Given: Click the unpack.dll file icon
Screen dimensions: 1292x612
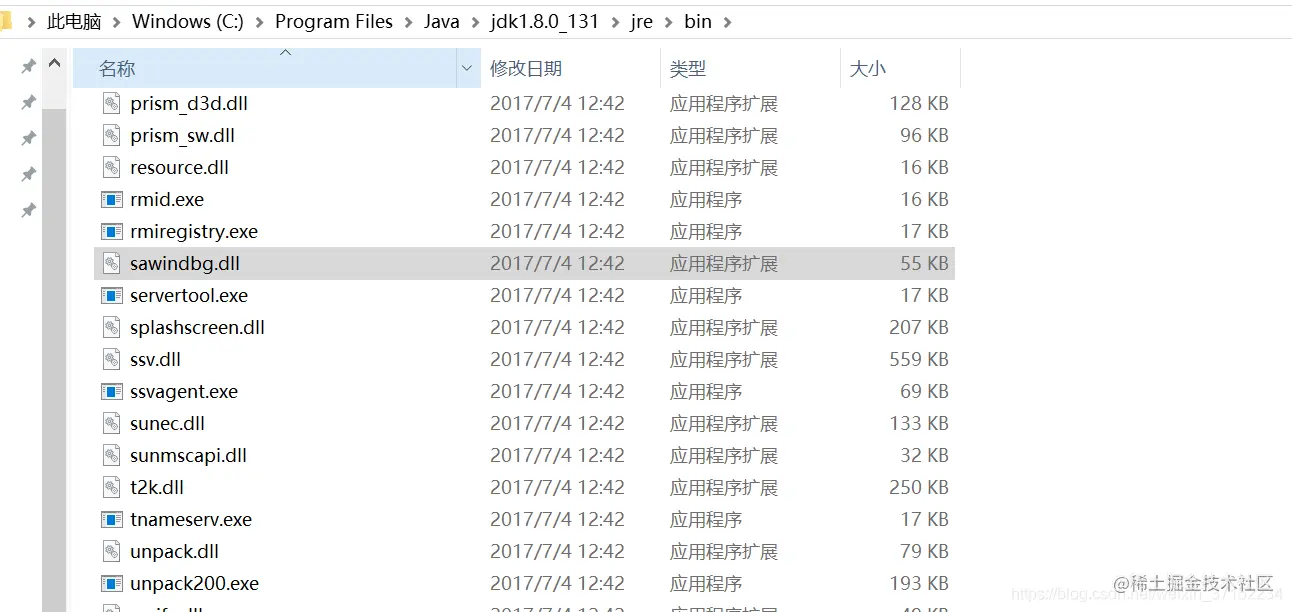Looking at the screenshot, I should pos(112,551).
